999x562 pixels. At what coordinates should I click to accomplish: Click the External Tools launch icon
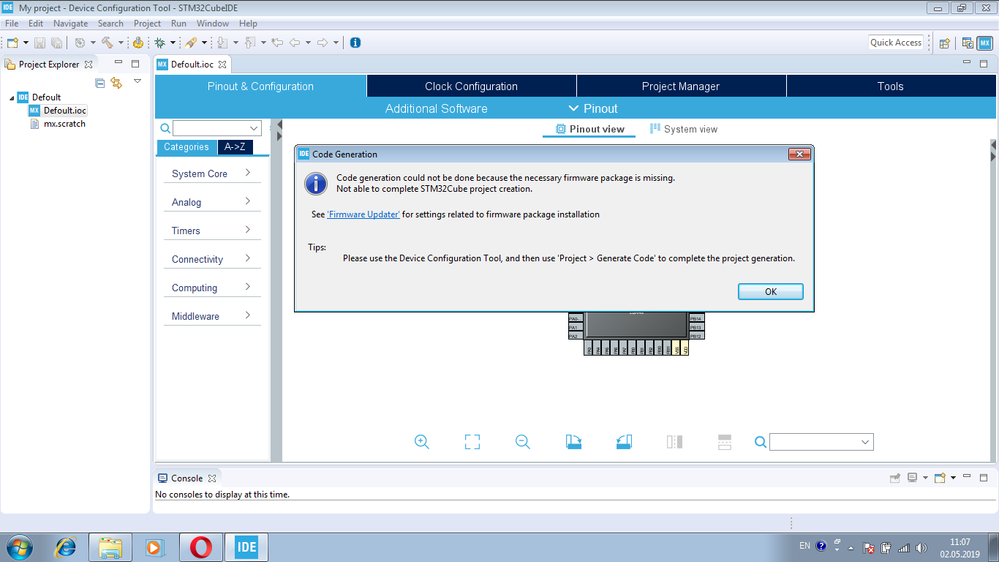[x=190, y=43]
